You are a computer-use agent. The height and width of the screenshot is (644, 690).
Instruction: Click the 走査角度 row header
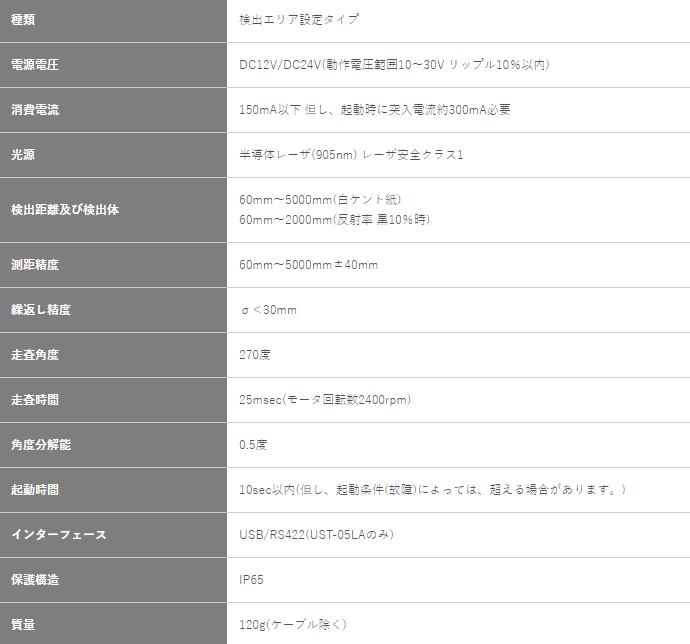(x=35, y=354)
